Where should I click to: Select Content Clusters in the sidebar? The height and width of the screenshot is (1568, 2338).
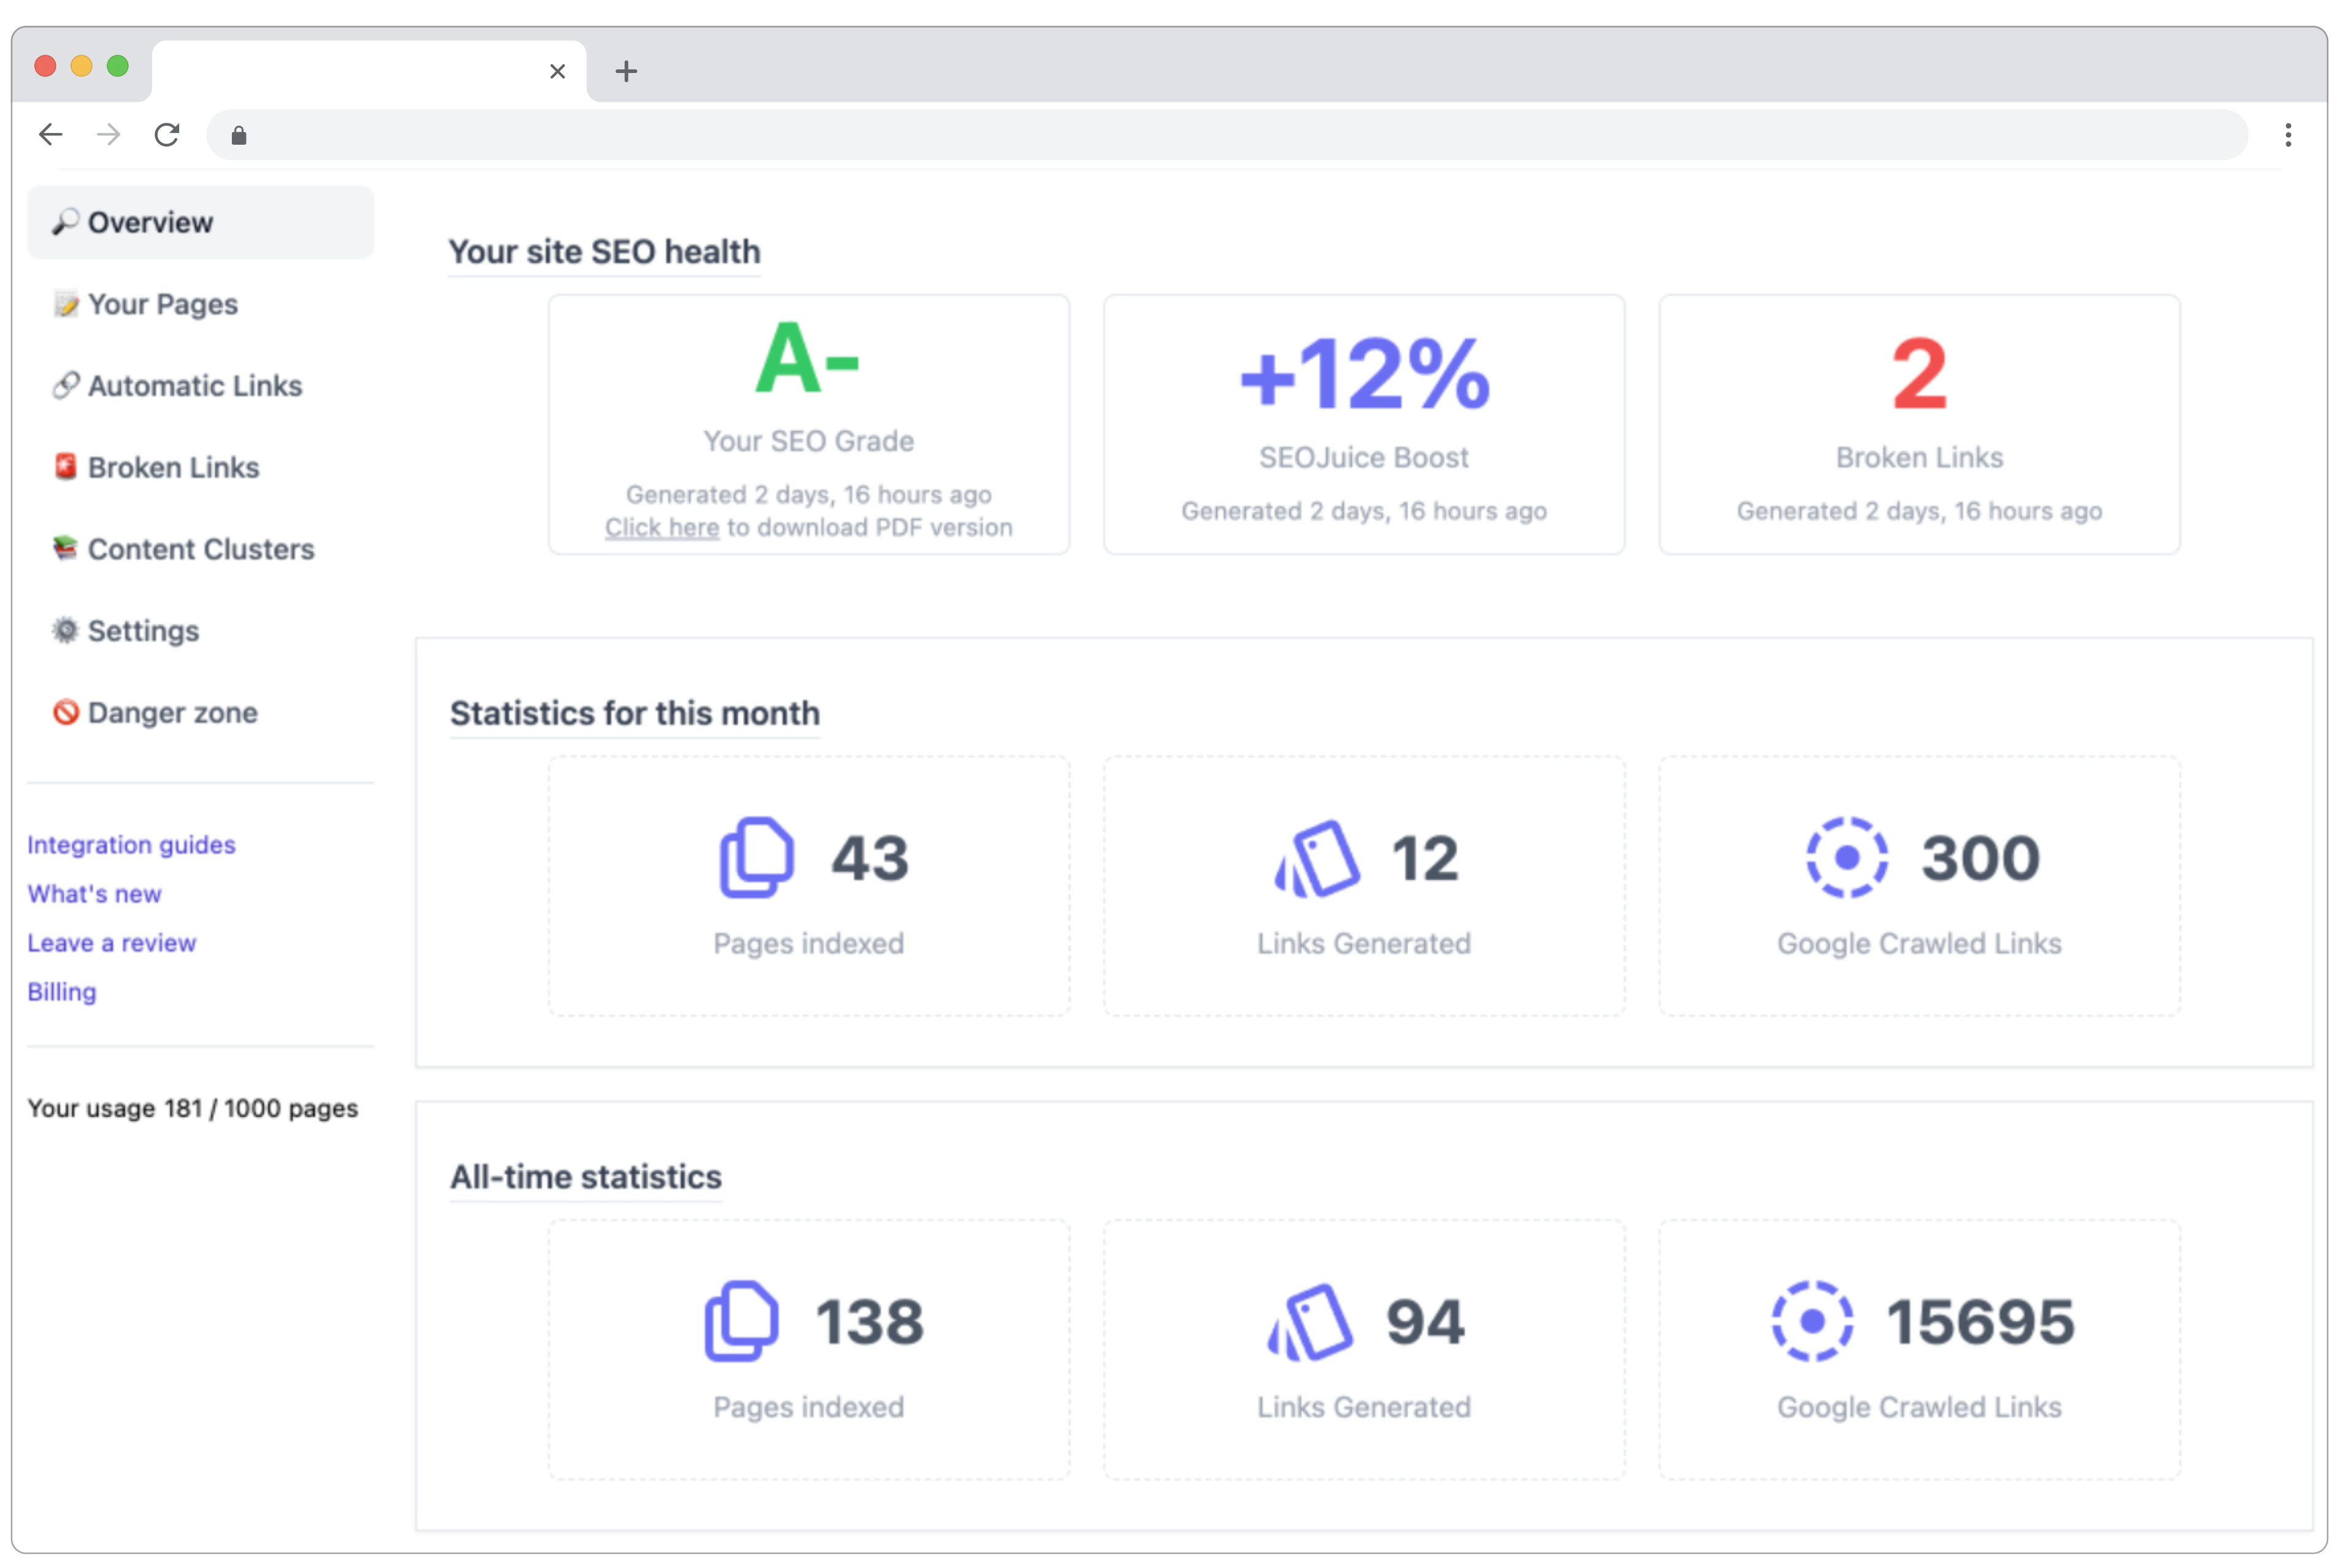tap(200, 549)
